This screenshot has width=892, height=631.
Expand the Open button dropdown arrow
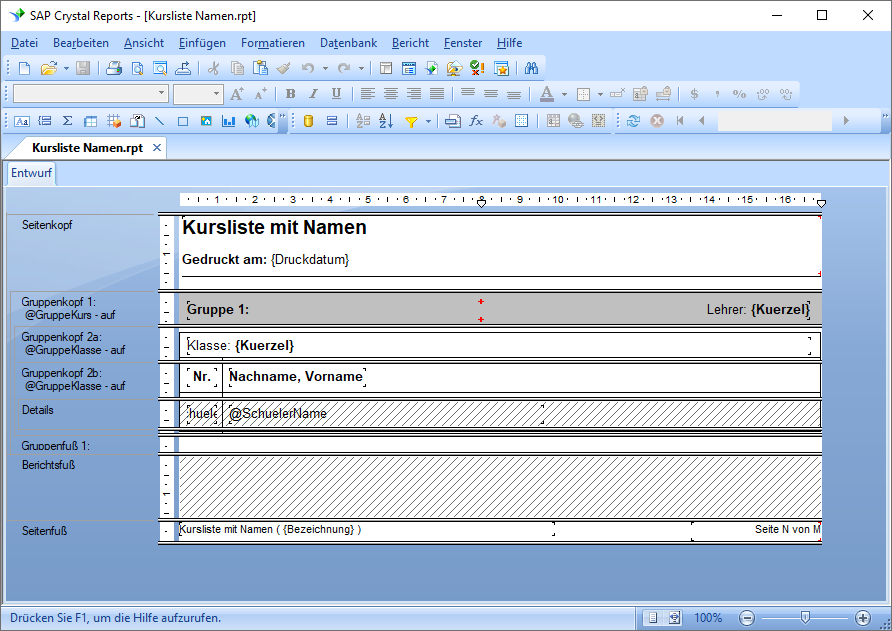click(66, 69)
